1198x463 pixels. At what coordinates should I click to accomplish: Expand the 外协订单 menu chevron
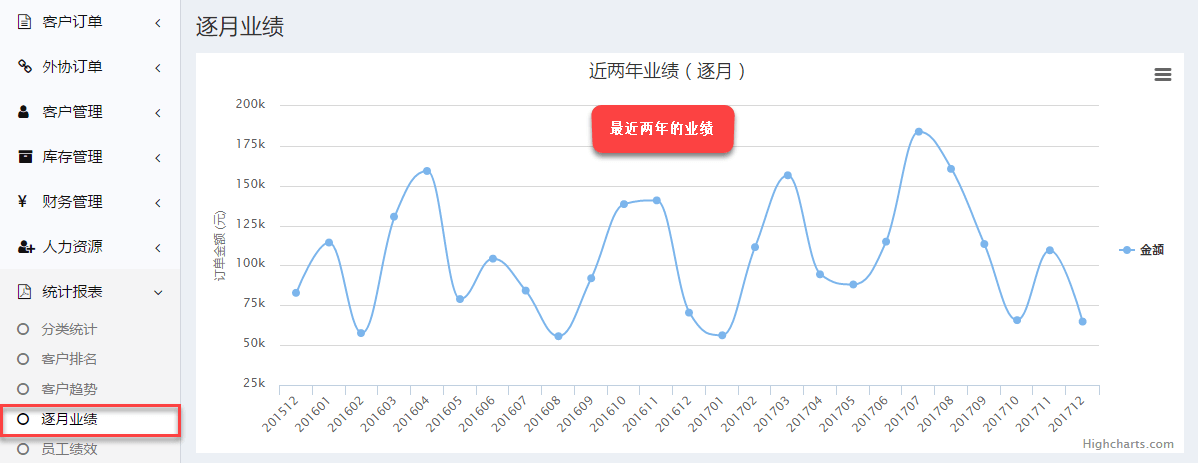pos(157,68)
